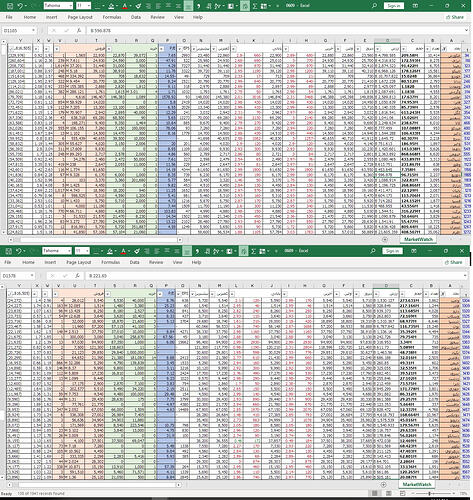The image size is (473, 500).
Task: Click the fill color bucket icon in top toolbar
Action: tap(111, 6)
